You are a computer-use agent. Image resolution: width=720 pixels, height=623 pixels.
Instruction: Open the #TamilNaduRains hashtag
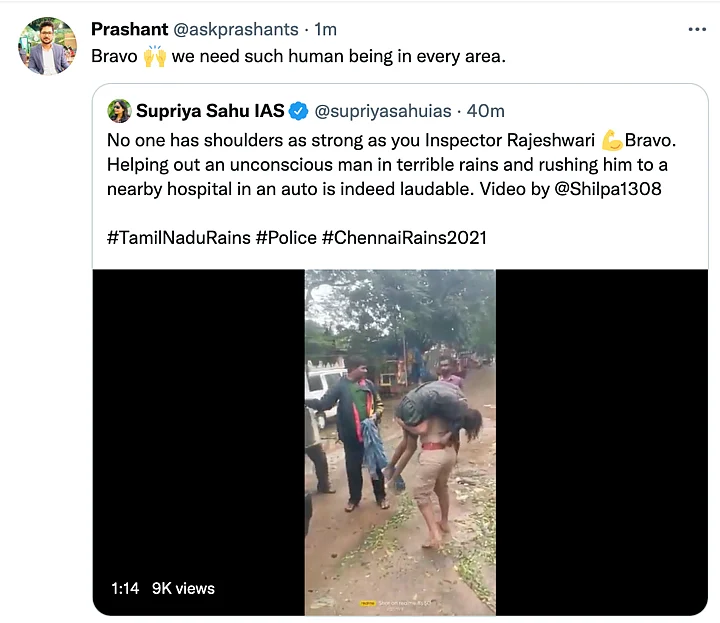[x=179, y=238]
